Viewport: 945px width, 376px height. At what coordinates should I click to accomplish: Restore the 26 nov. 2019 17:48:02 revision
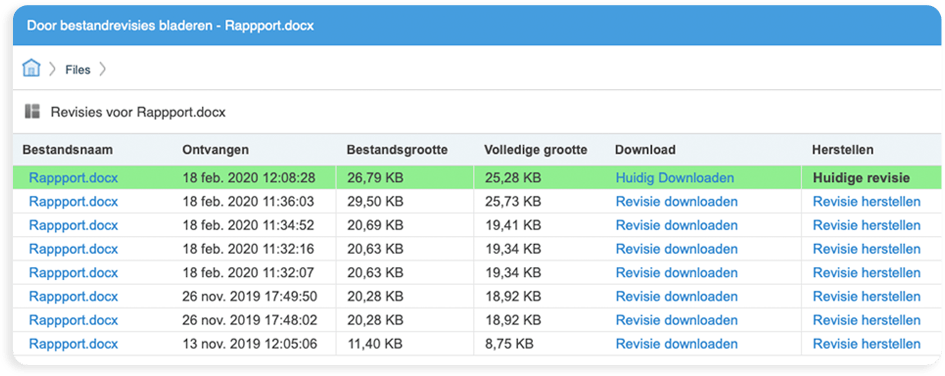pos(867,320)
